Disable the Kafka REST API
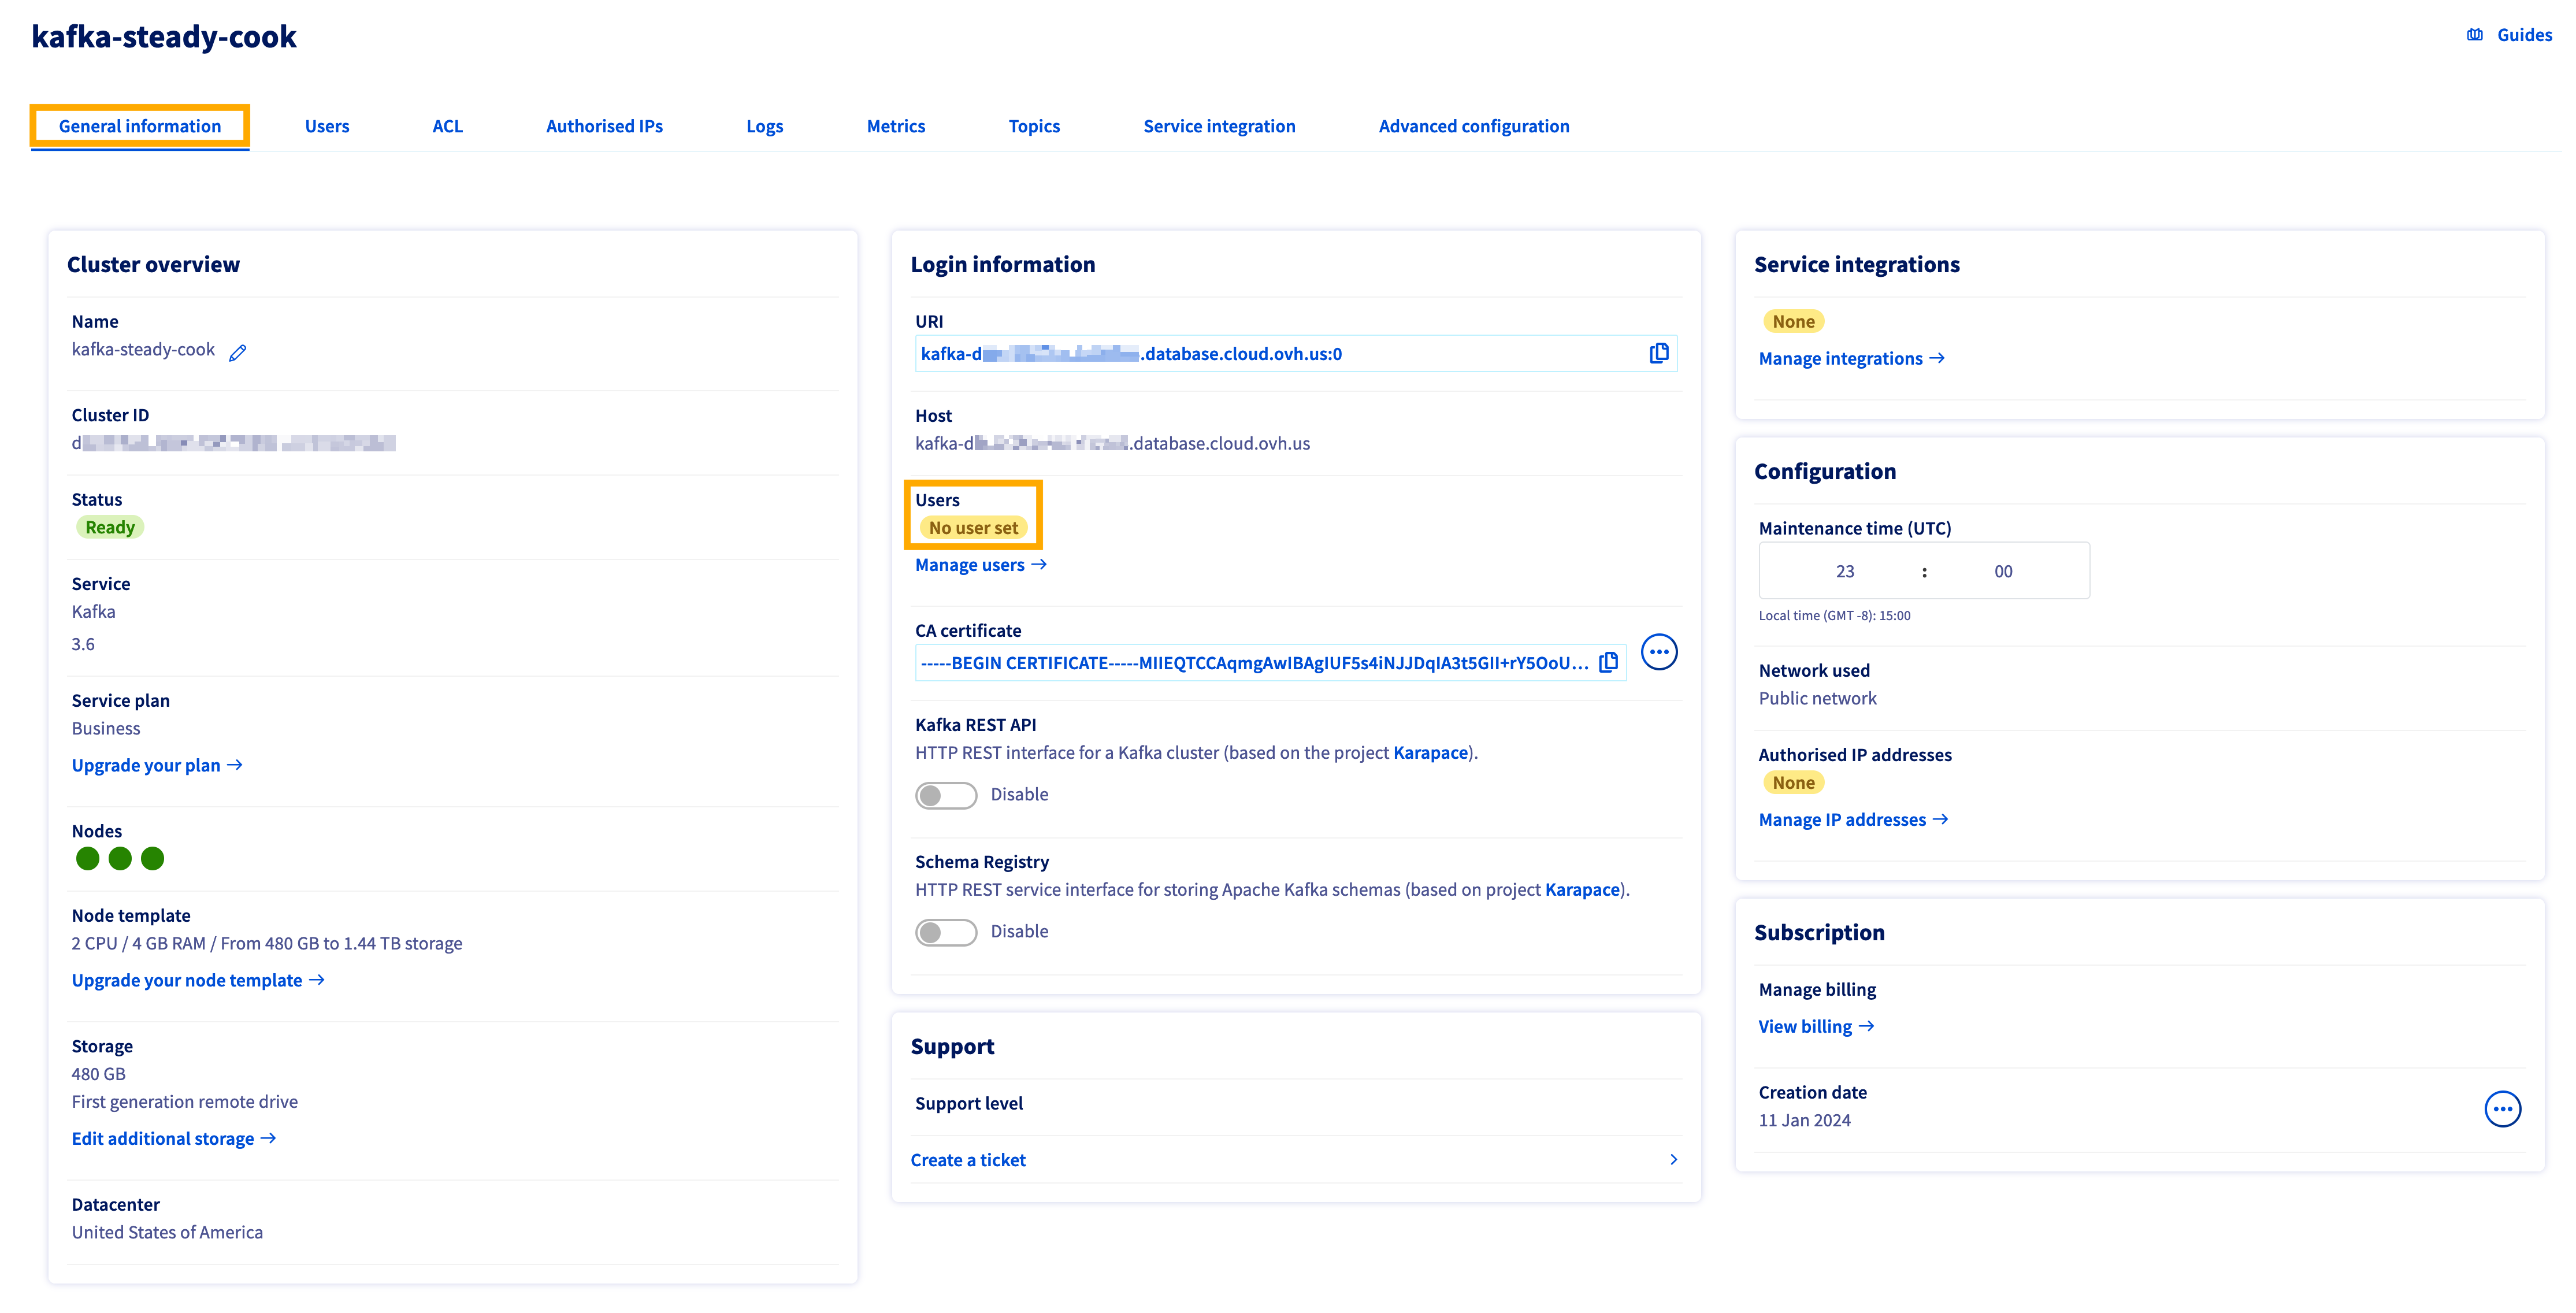 tap(945, 794)
